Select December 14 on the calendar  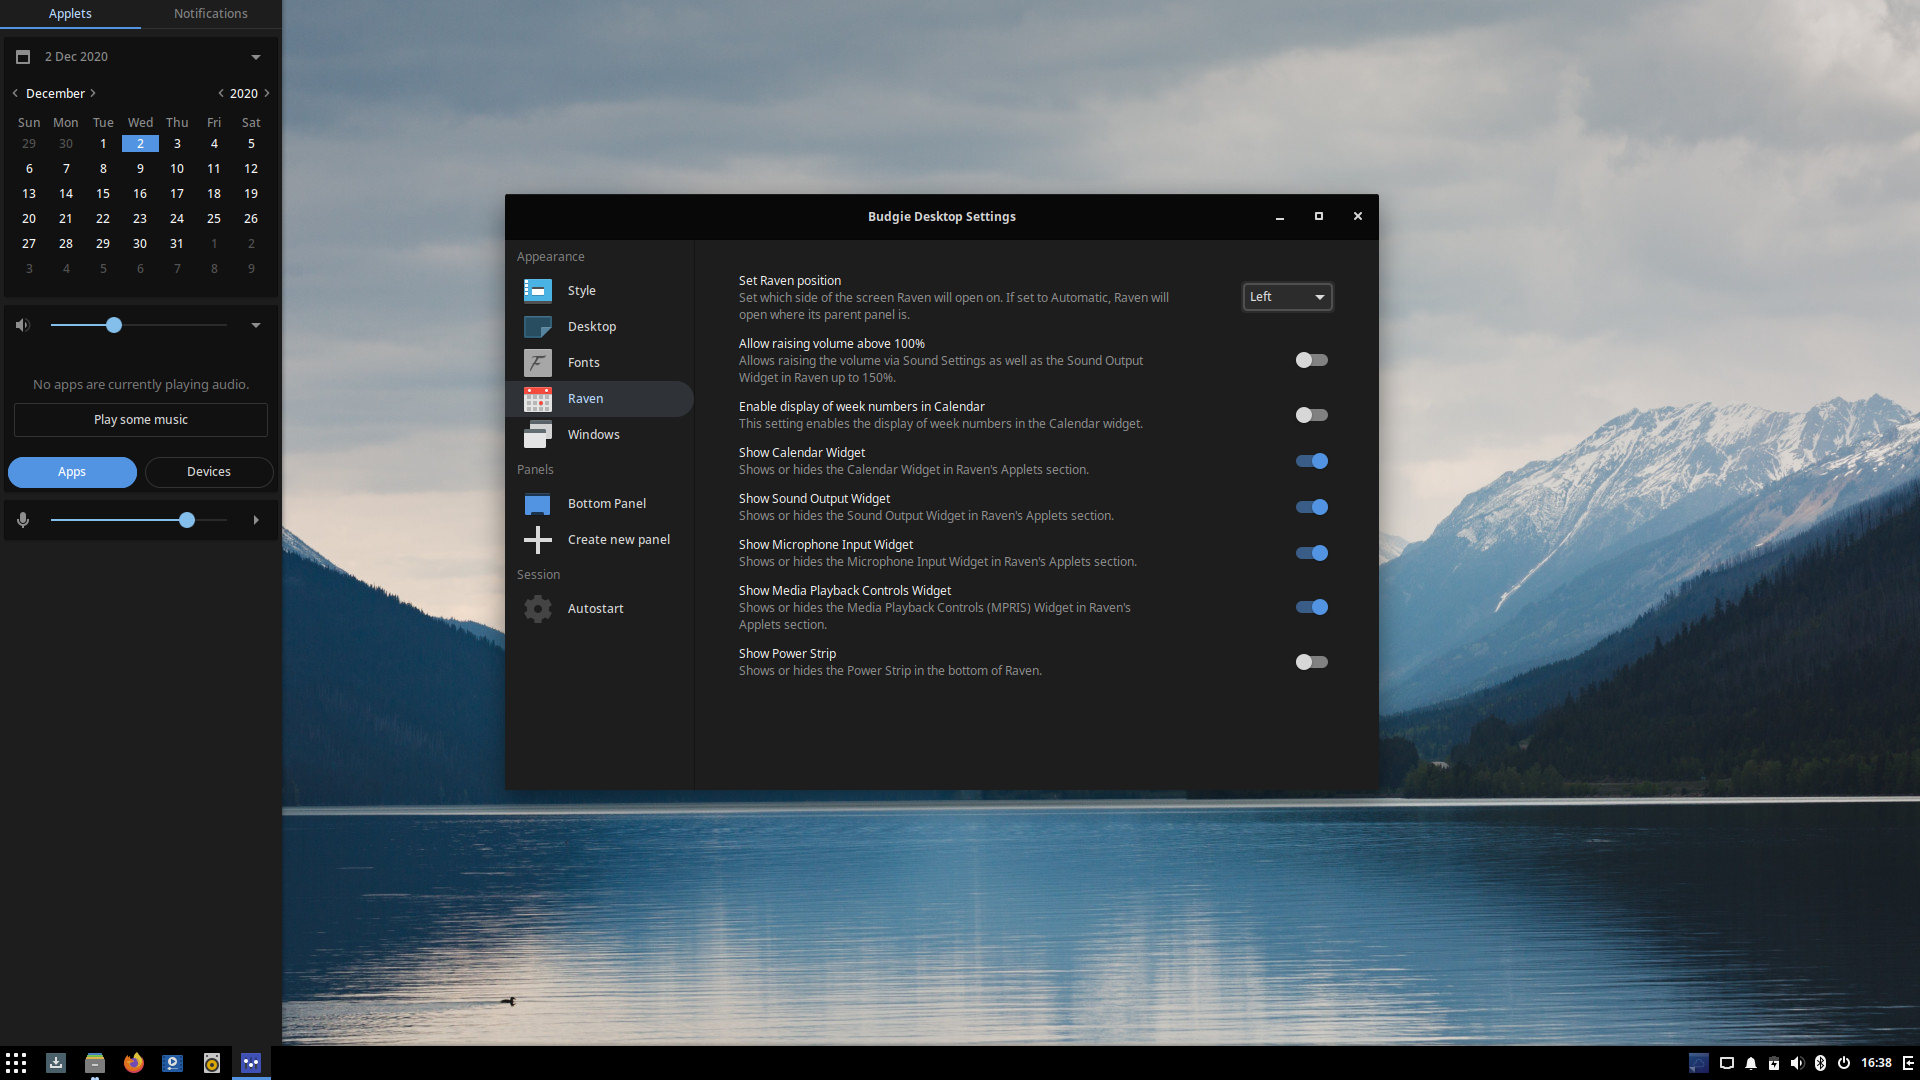[65, 193]
